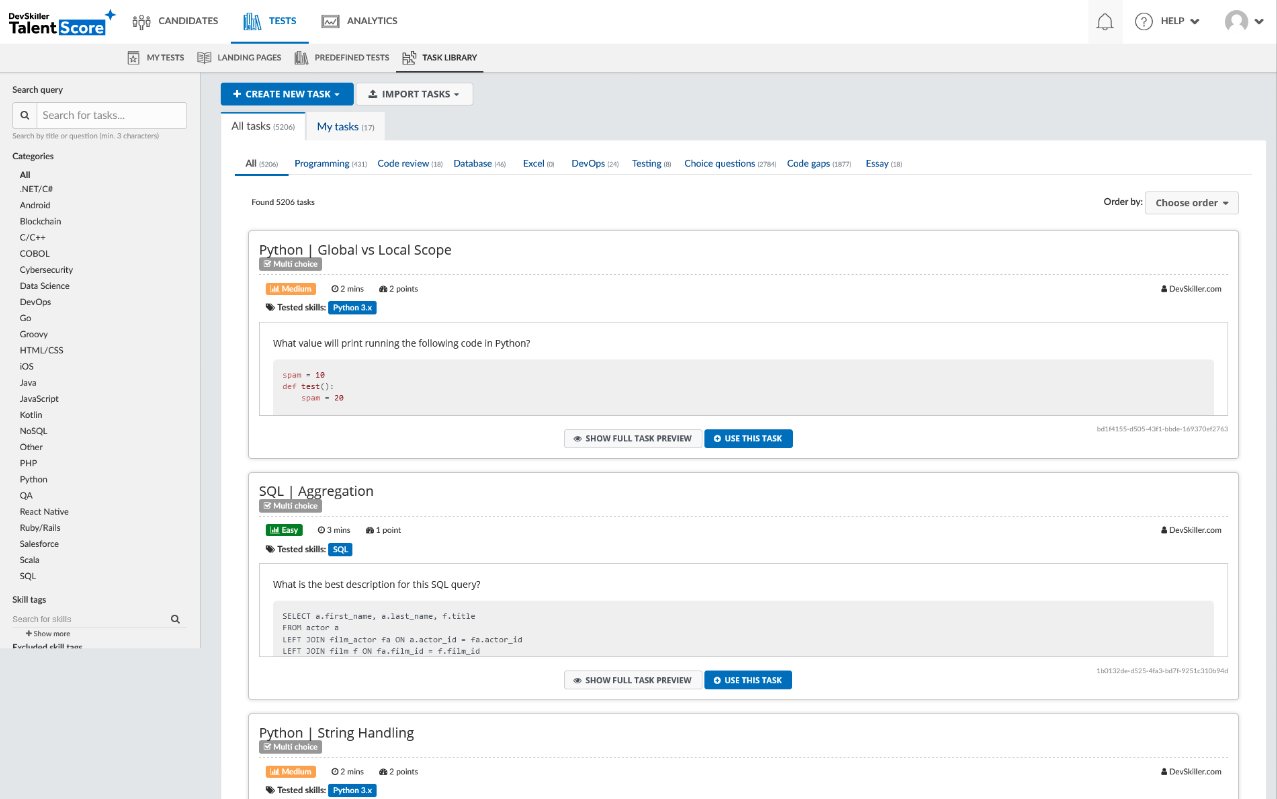Open the Import Tasks dropdown
The width and height of the screenshot is (1277, 799).
pos(414,93)
